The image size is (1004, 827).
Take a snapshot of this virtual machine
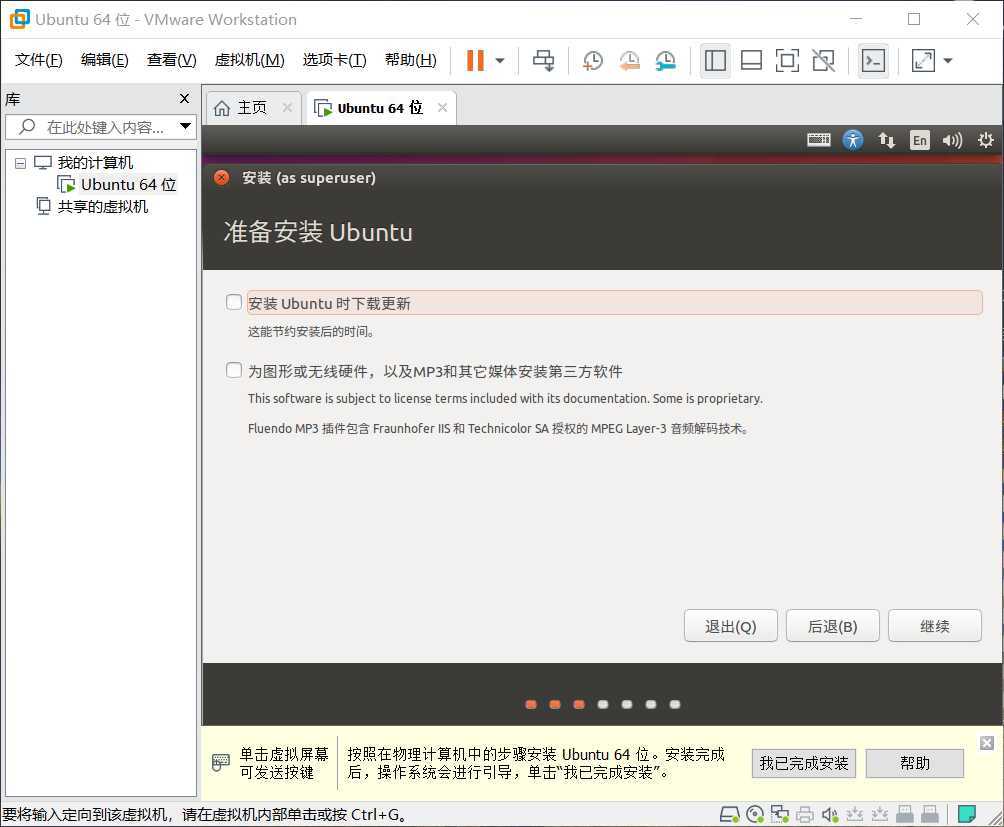pos(593,61)
